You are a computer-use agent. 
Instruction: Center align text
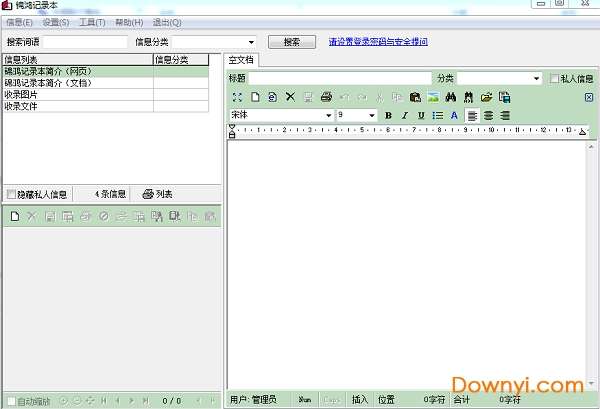(489, 115)
